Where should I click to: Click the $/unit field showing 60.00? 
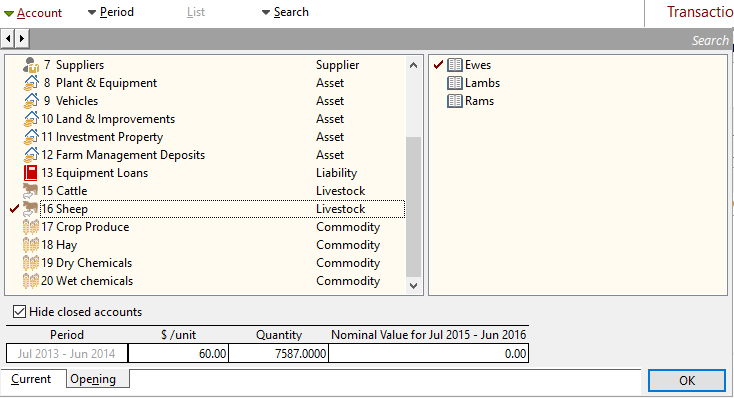click(178, 354)
